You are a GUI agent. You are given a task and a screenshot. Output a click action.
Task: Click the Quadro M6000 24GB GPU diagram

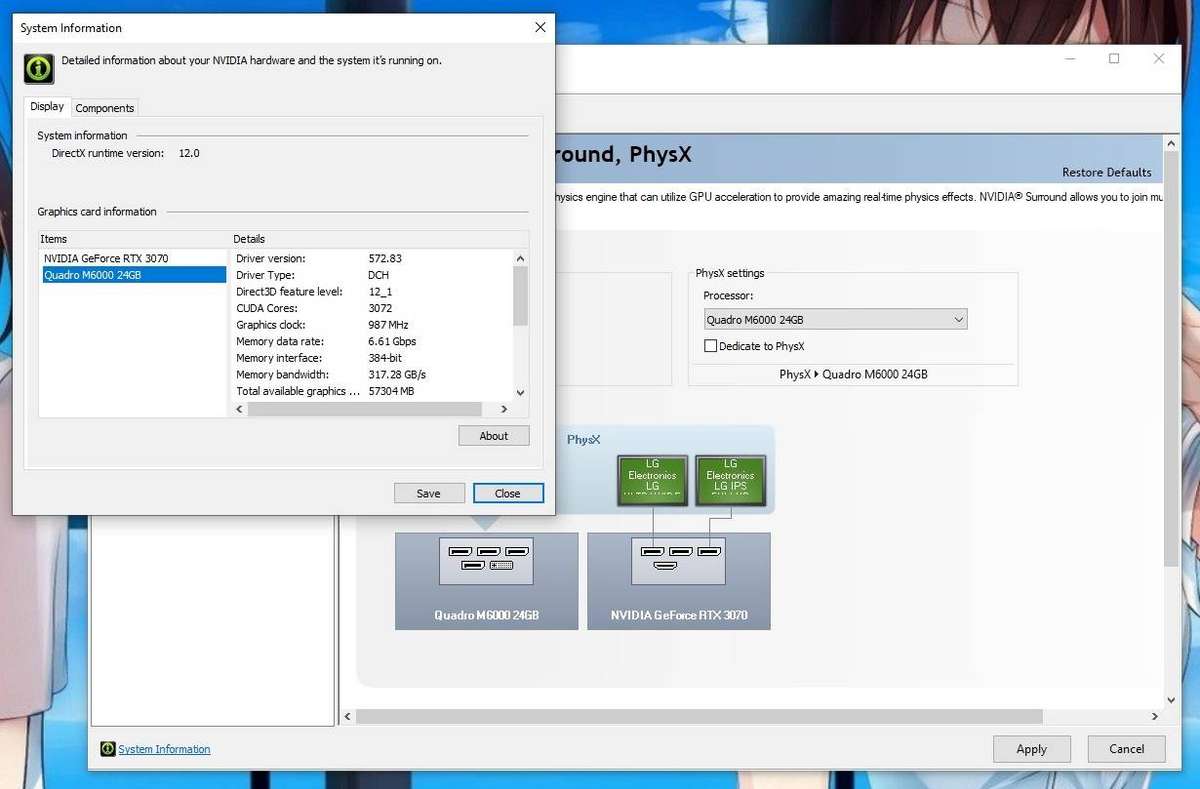(486, 580)
